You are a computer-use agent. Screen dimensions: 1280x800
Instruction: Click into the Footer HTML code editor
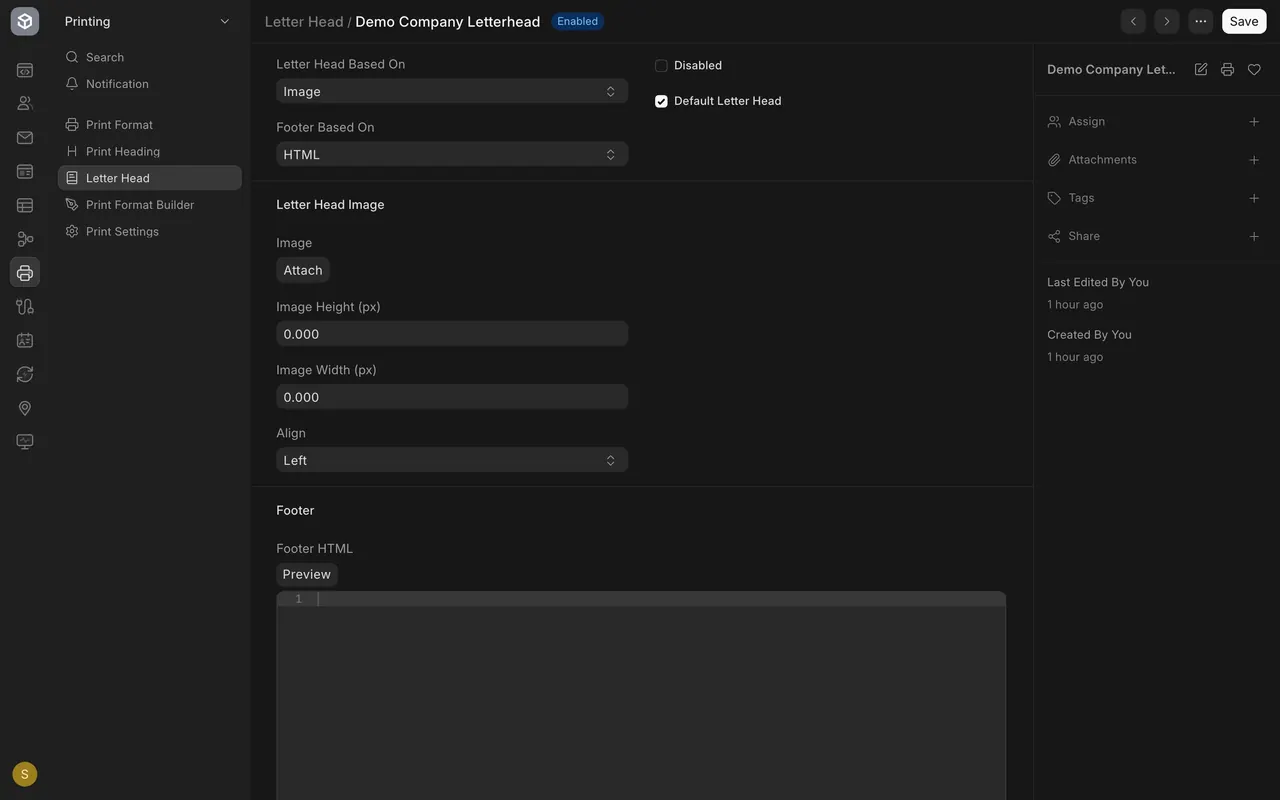pyautogui.click(x=641, y=695)
